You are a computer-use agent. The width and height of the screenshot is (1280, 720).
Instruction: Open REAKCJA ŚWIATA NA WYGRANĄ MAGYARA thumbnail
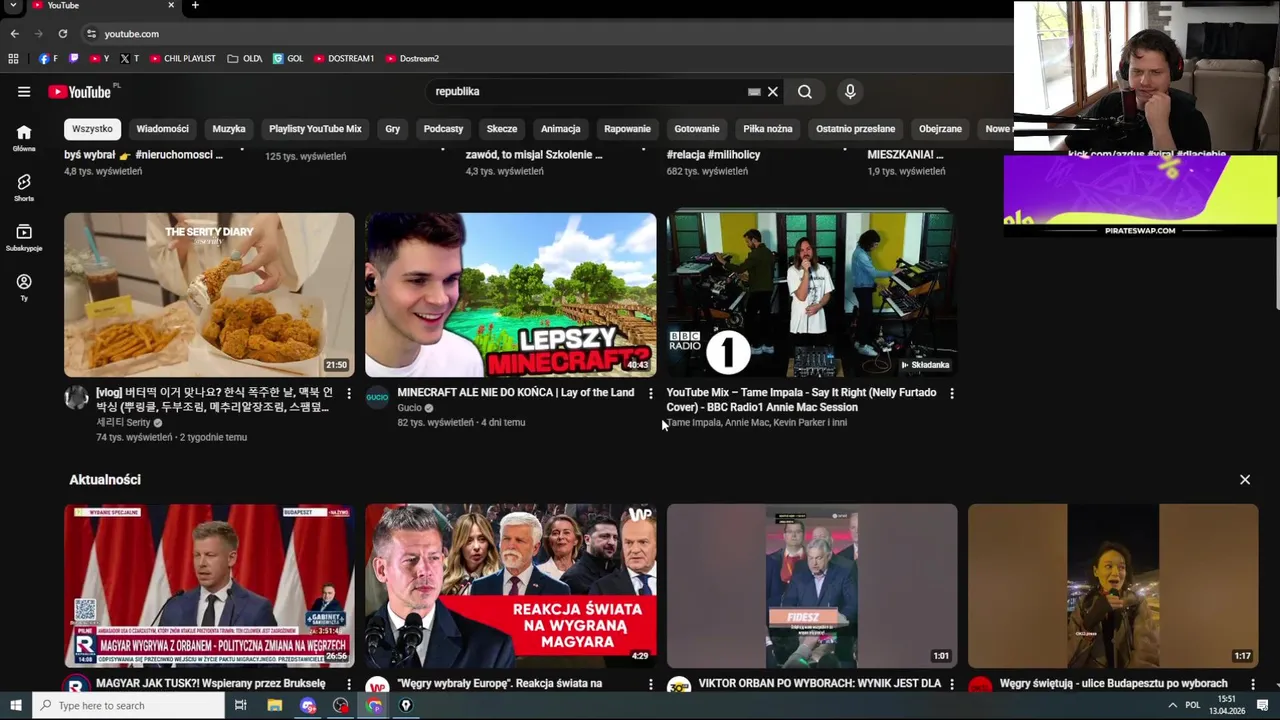coord(511,586)
